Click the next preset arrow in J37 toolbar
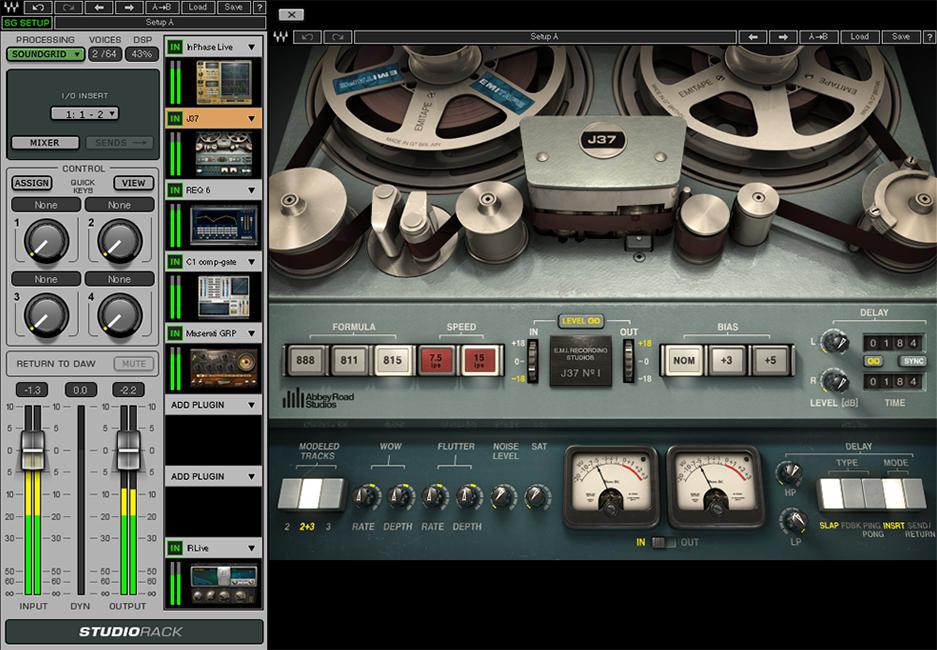This screenshot has height=650, width=937. [783, 37]
